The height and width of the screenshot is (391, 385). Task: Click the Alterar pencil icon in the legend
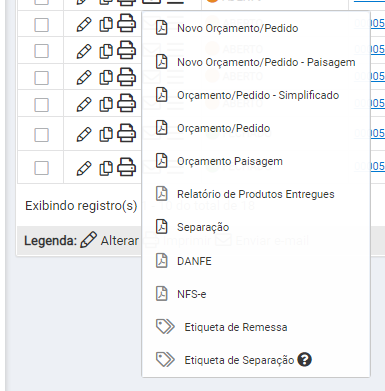point(88,240)
